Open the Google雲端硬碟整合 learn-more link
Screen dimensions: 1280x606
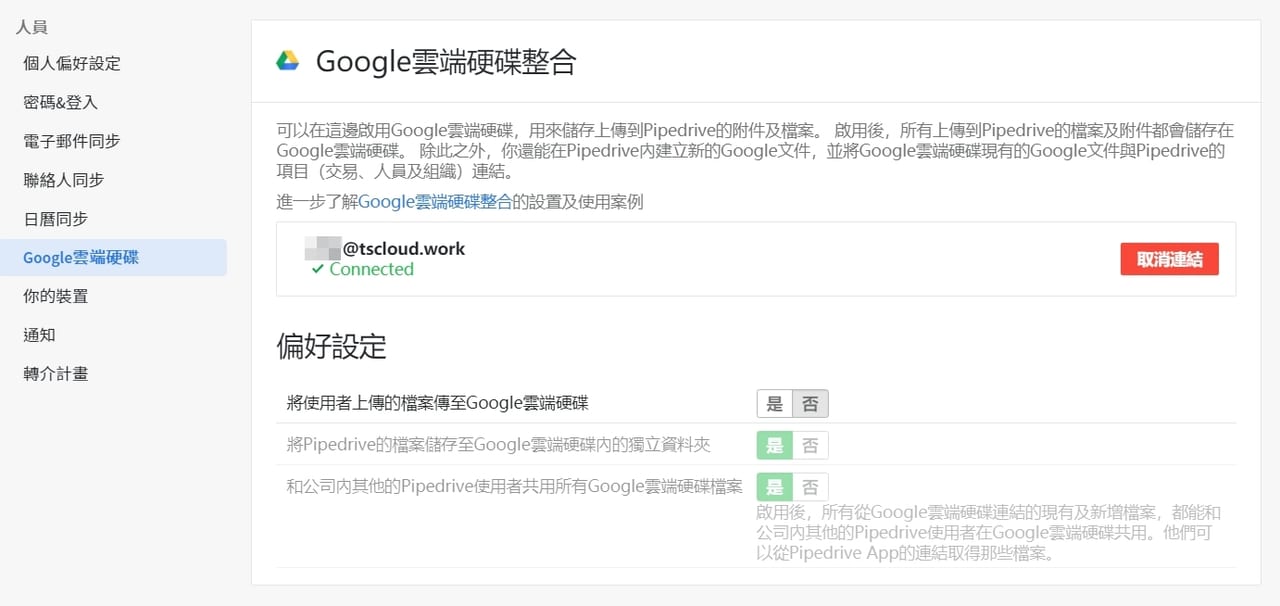435,202
